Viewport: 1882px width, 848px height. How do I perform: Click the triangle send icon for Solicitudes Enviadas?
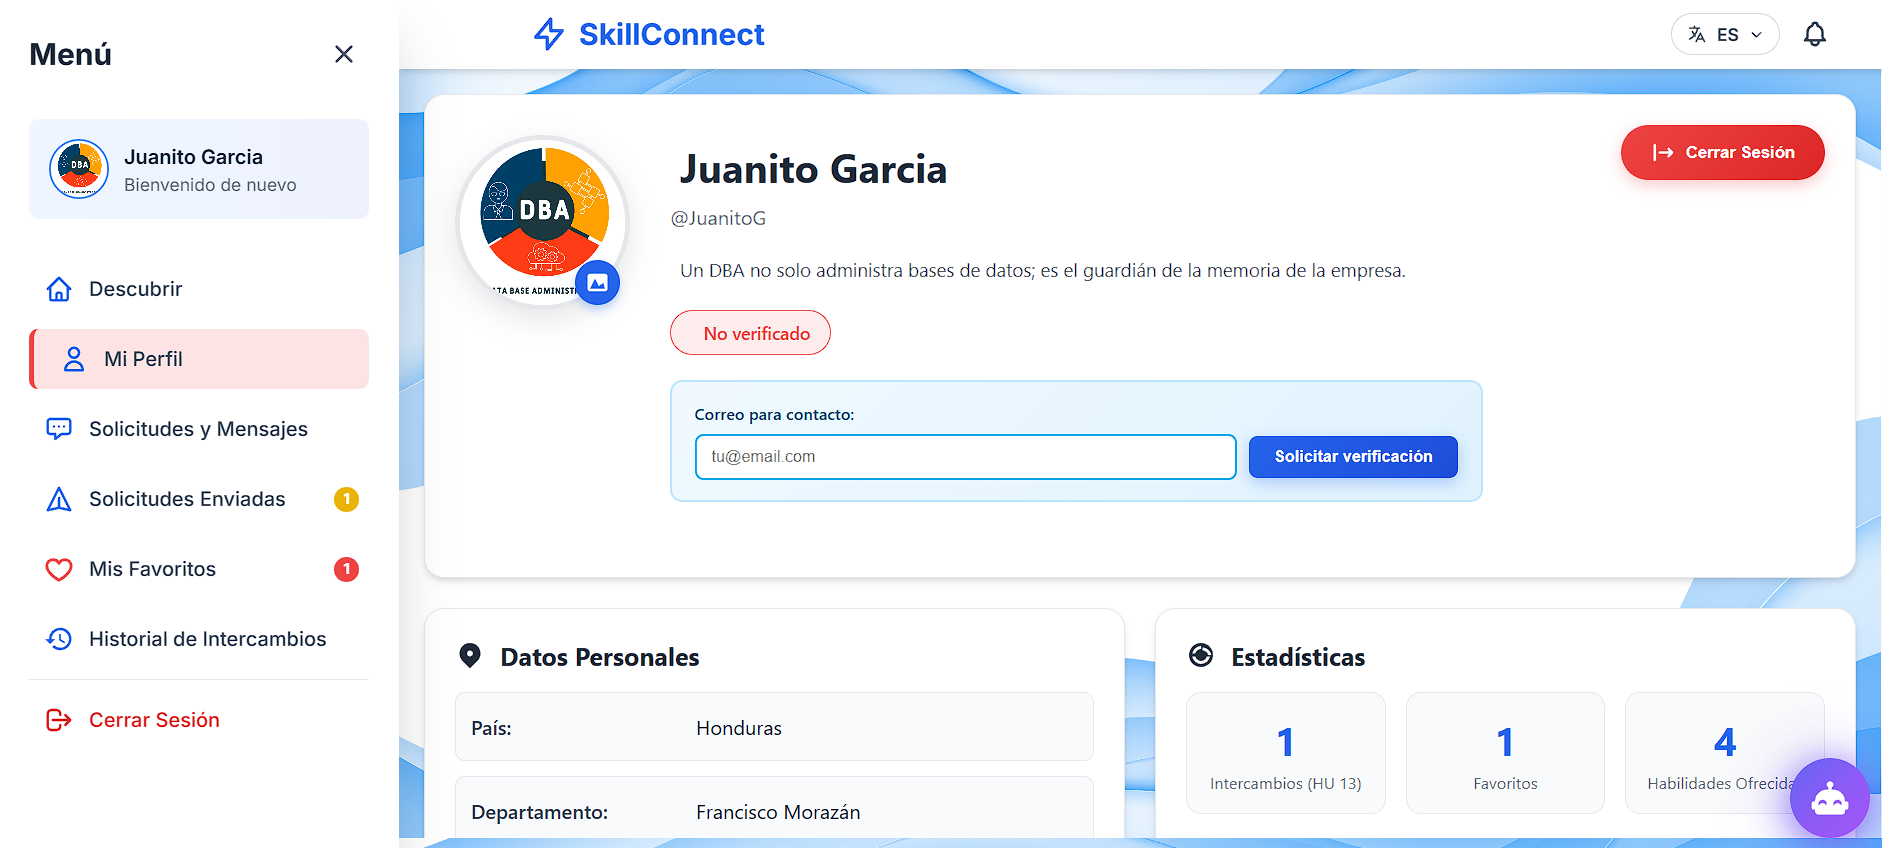coord(59,499)
